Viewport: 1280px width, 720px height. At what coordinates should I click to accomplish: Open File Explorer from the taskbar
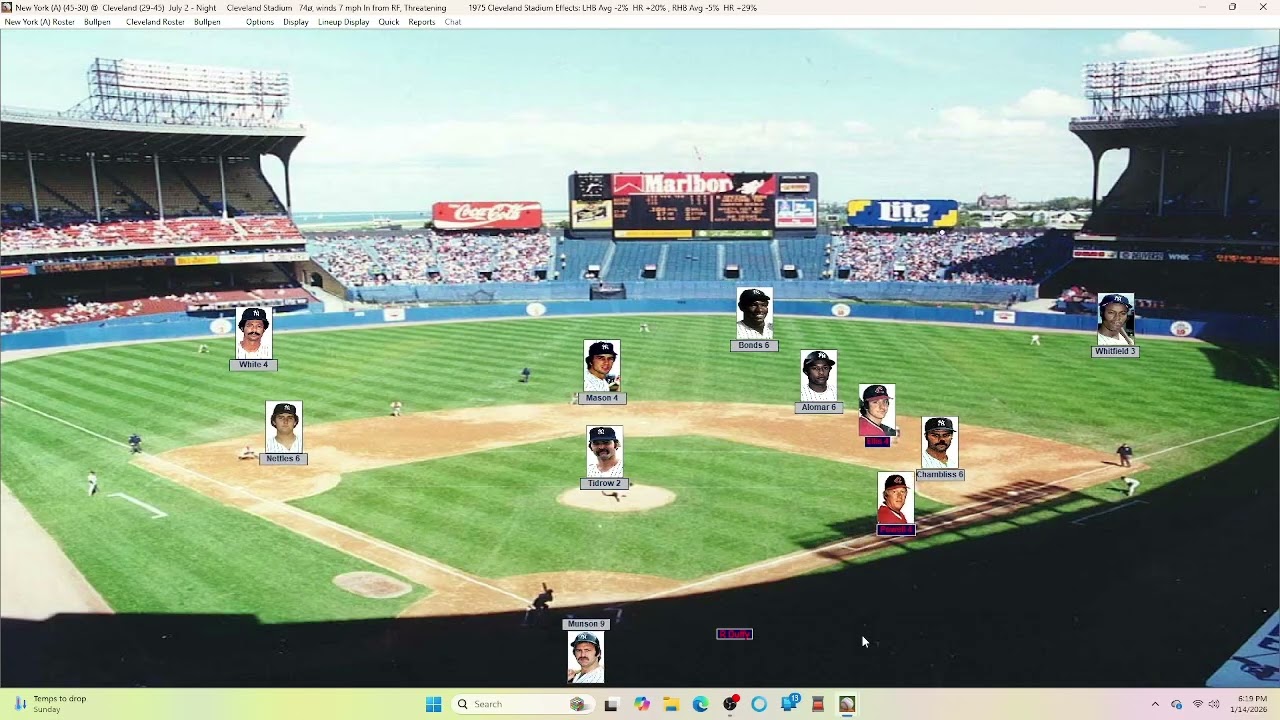coord(671,704)
